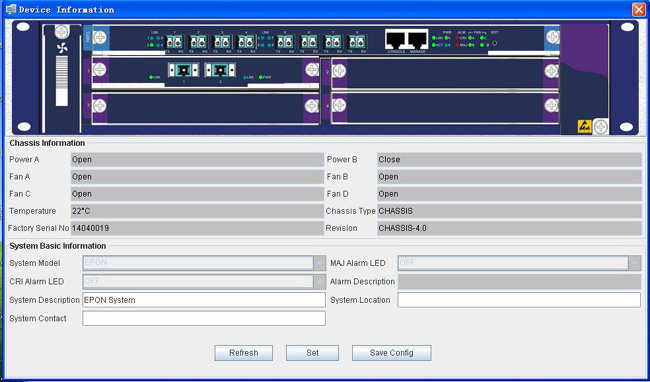
Task: Click the CONSOLE RJ45 port
Action: tap(395, 39)
